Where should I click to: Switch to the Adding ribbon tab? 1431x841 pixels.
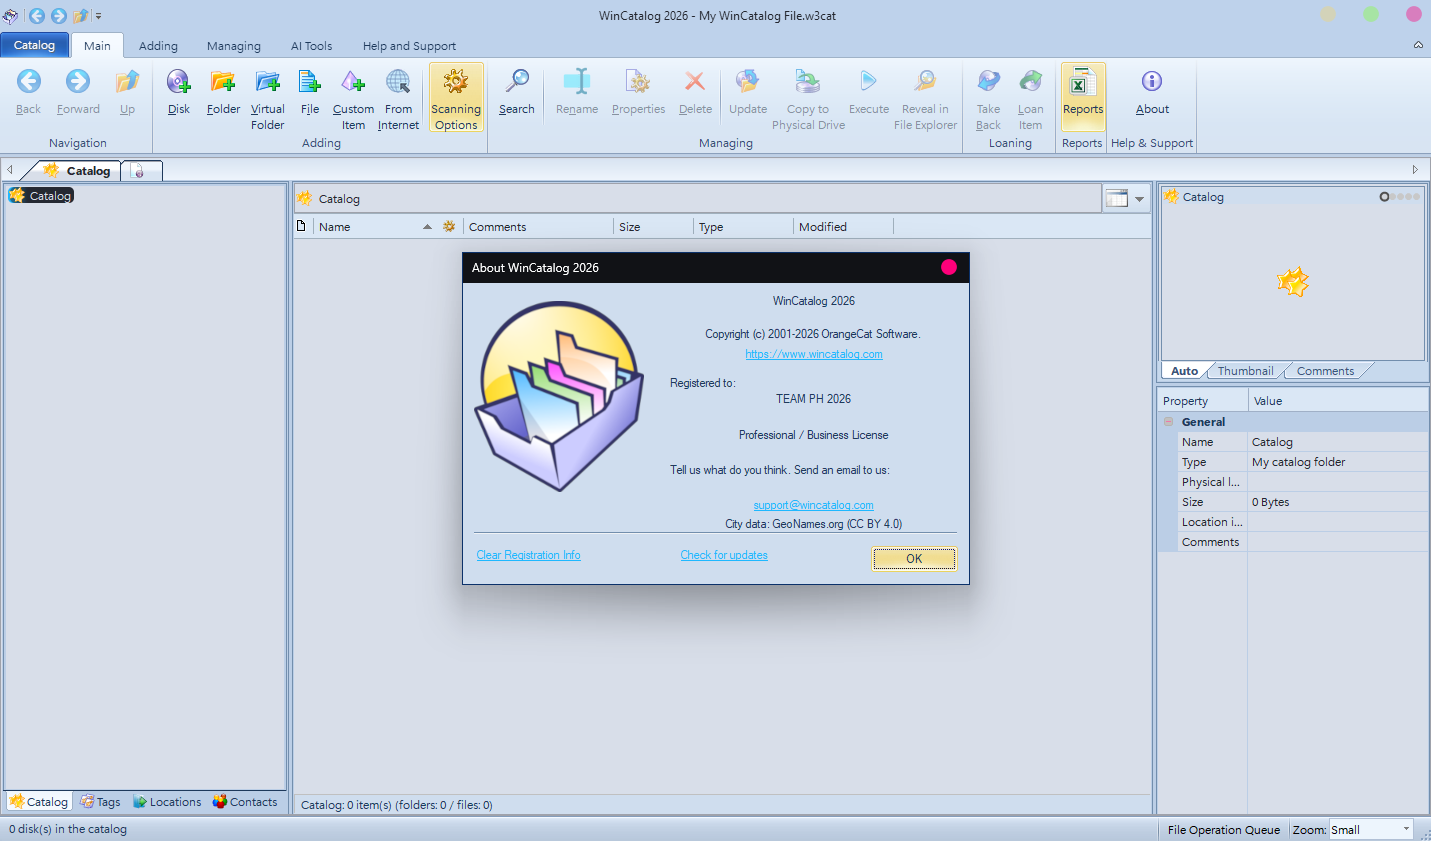(158, 46)
